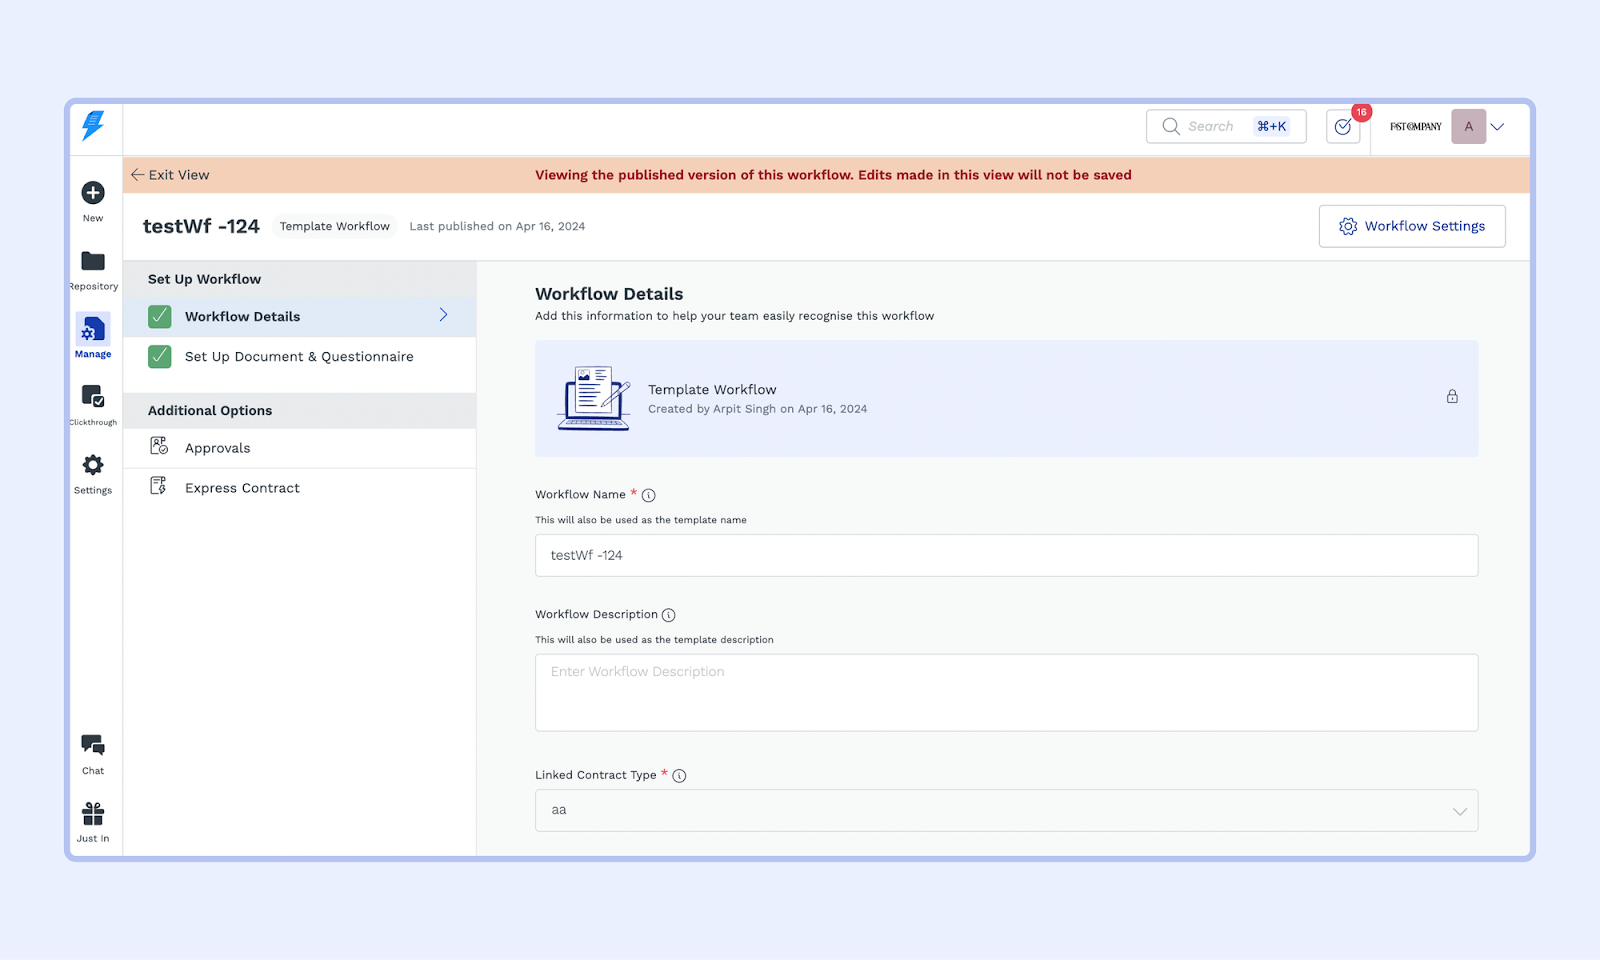
Task: Click the green checkbox beside Workflow Details
Action: point(160,317)
